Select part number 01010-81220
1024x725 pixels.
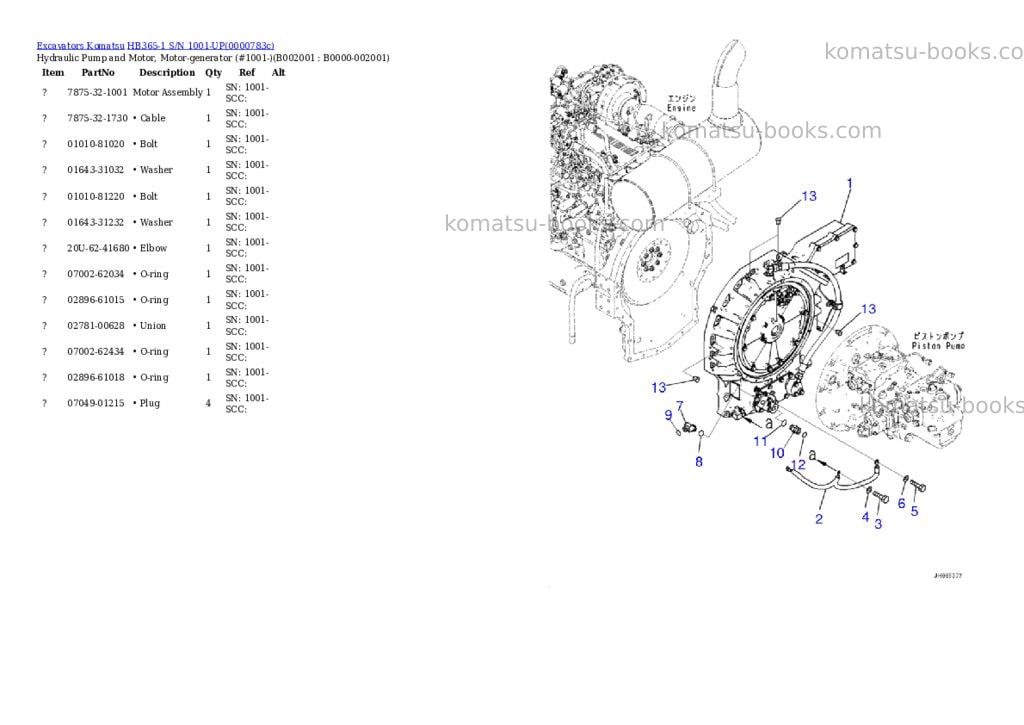pyautogui.click(x=95, y=197)
